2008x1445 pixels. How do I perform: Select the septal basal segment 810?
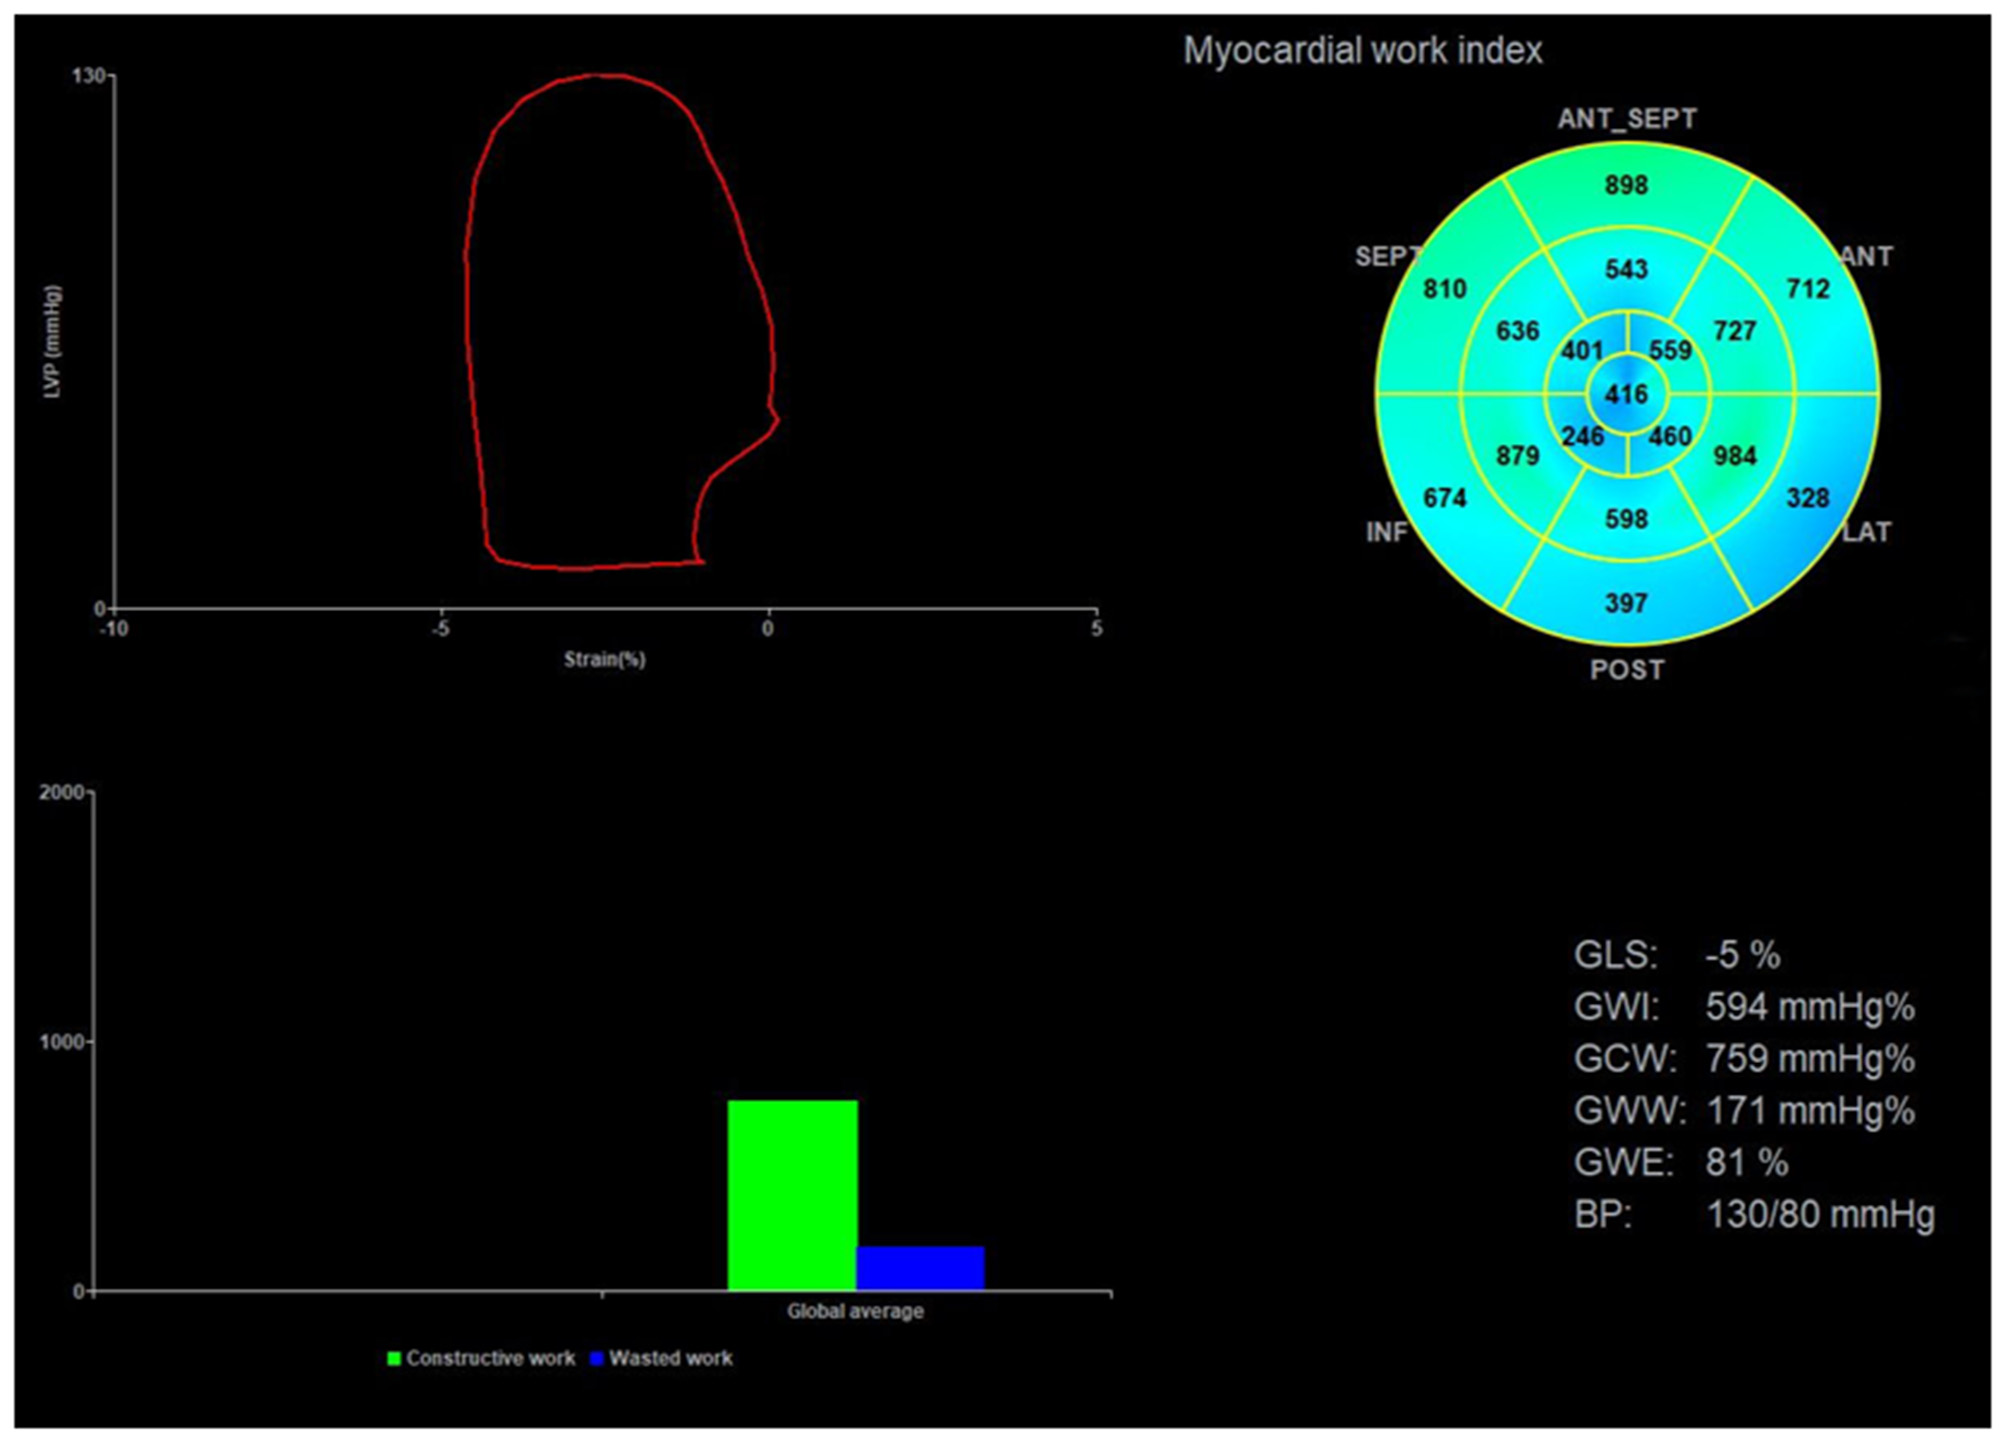[x=1444, y=289]
